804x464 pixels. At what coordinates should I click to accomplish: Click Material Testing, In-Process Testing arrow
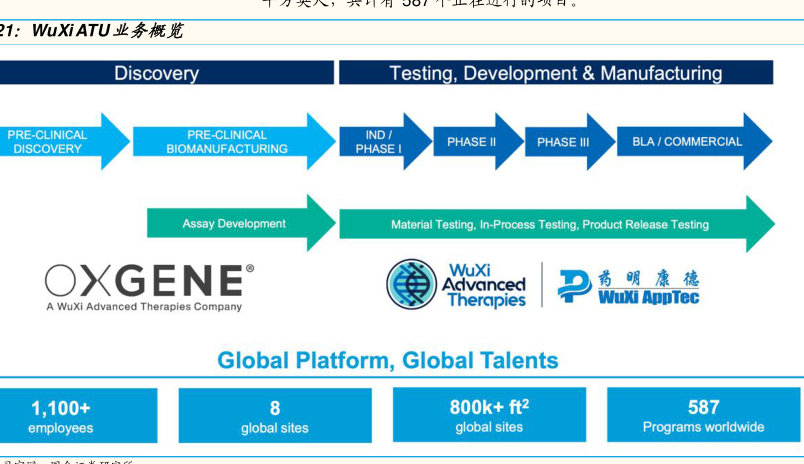point(557,224)
